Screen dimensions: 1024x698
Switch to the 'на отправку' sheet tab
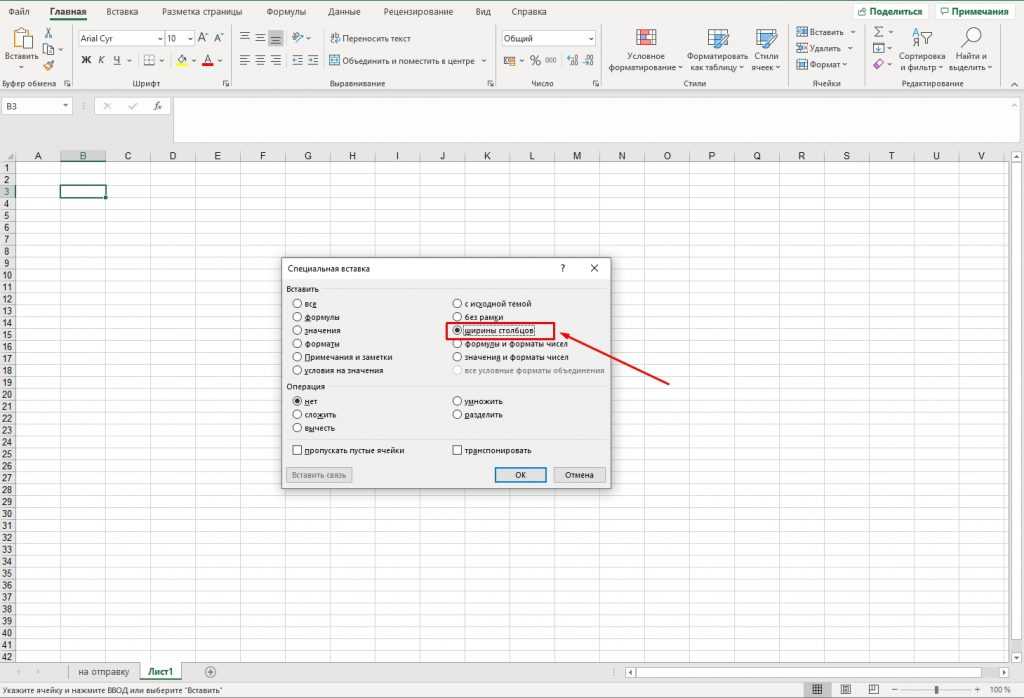click(x=103, y=672)
